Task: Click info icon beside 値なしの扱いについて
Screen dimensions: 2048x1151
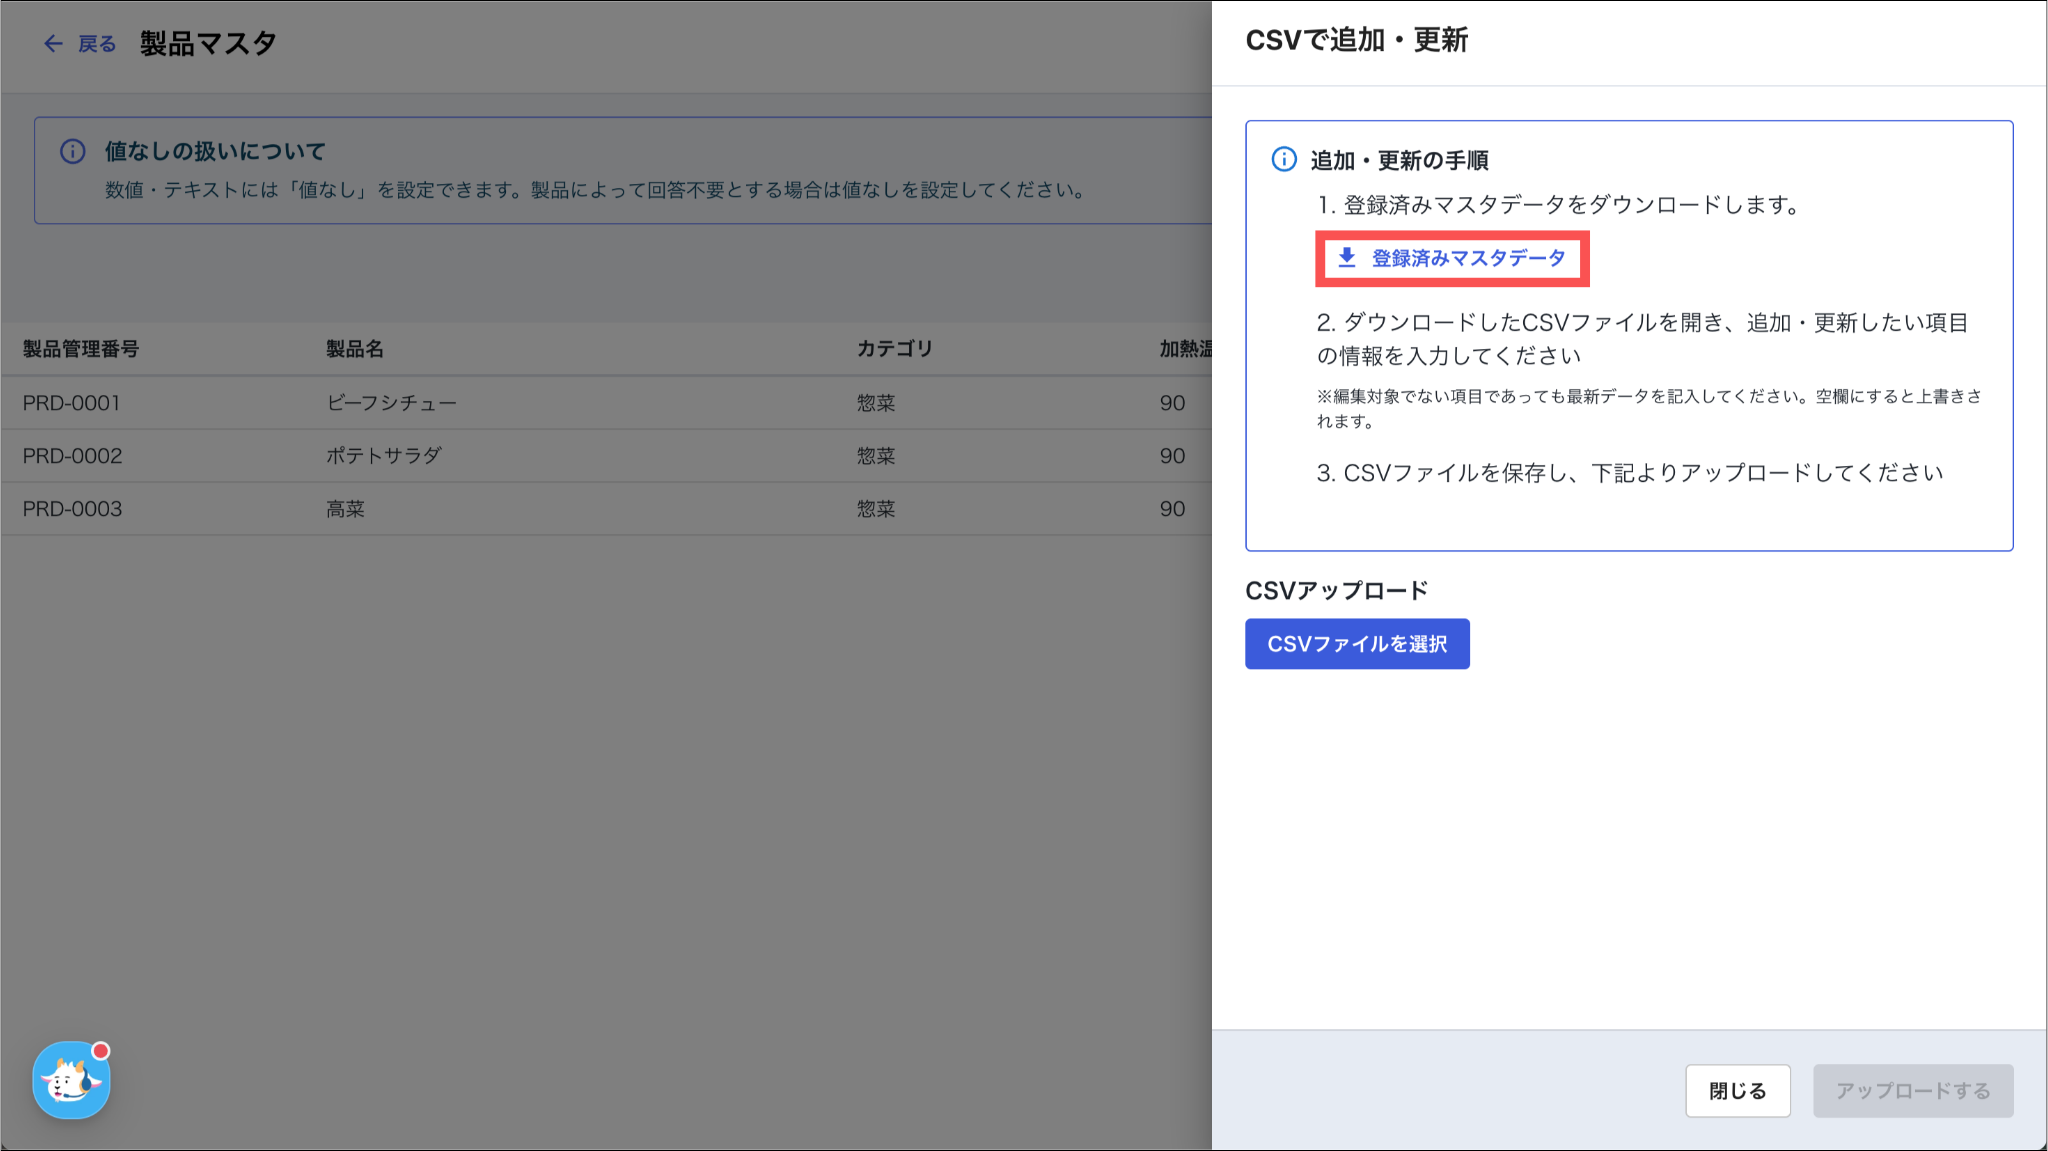Action: 72,151
